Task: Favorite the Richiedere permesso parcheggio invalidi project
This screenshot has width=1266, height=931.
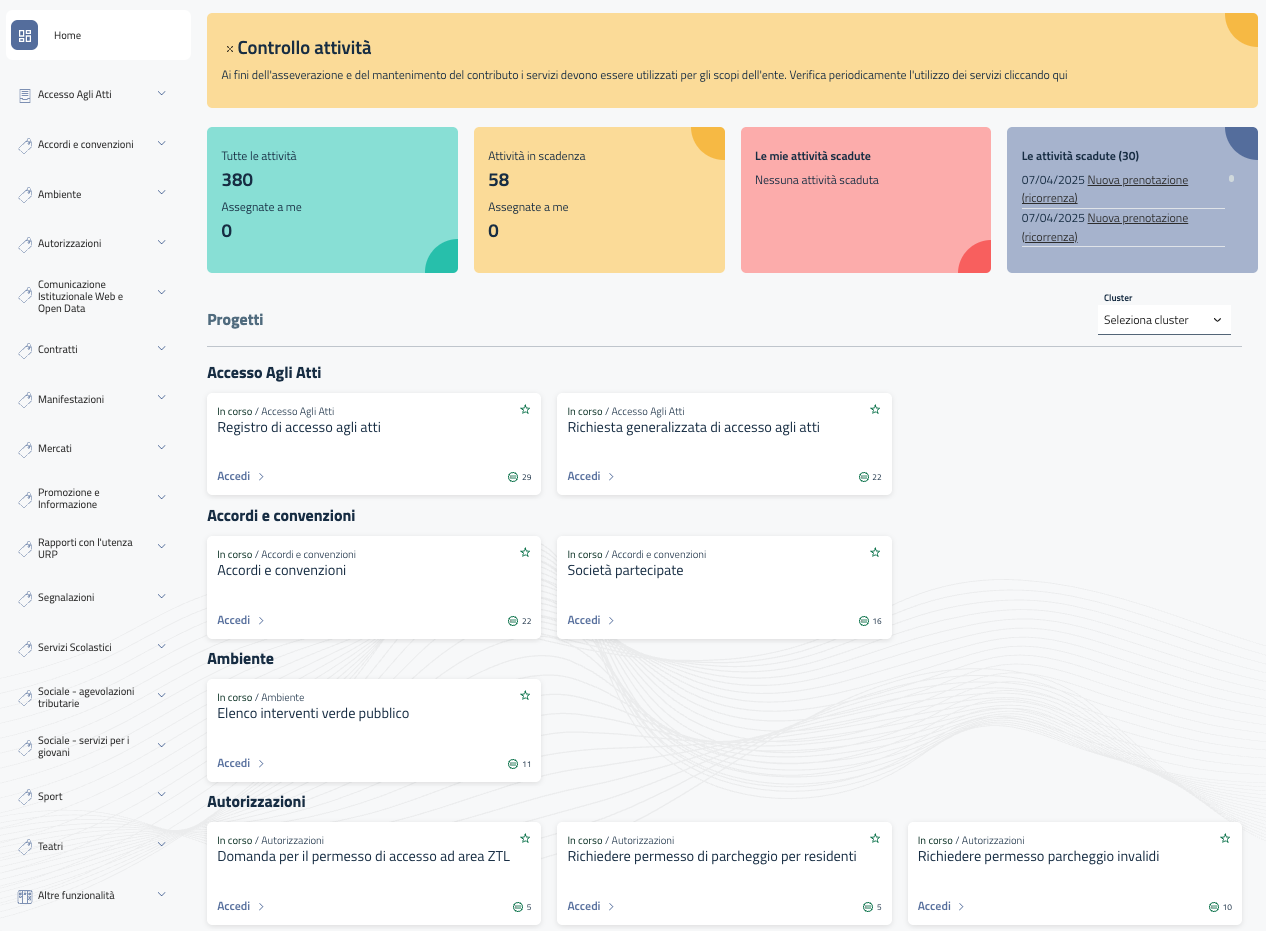Action: 1224,838
